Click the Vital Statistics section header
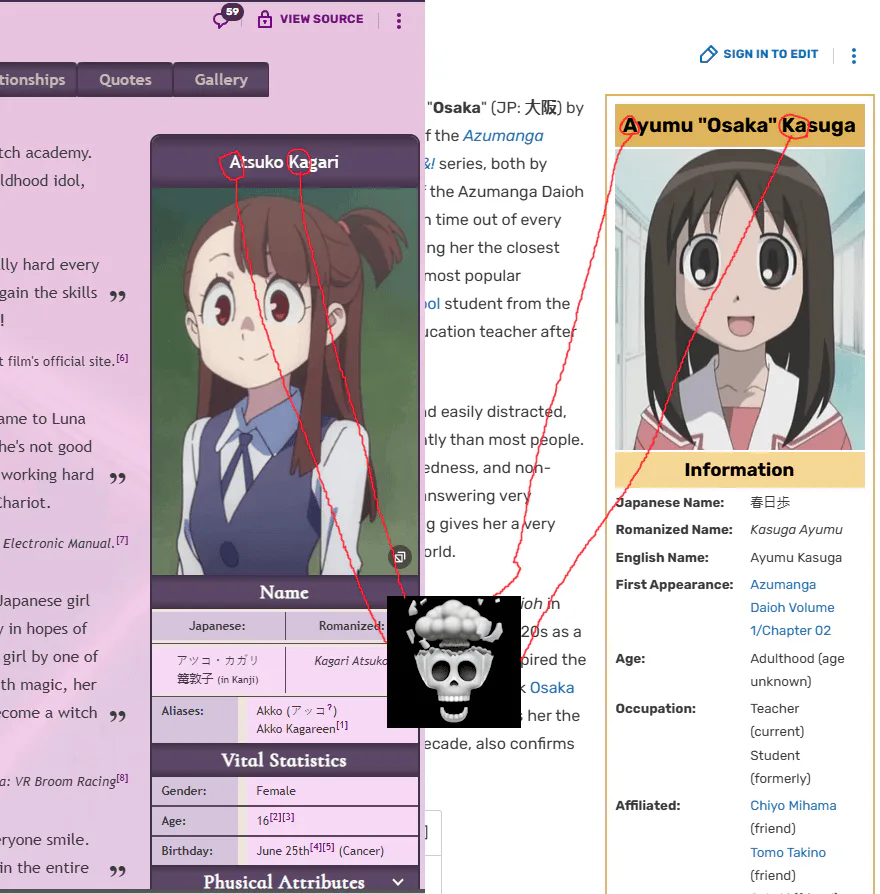Screen dimensions: 880x894 (x=285, y=760)
